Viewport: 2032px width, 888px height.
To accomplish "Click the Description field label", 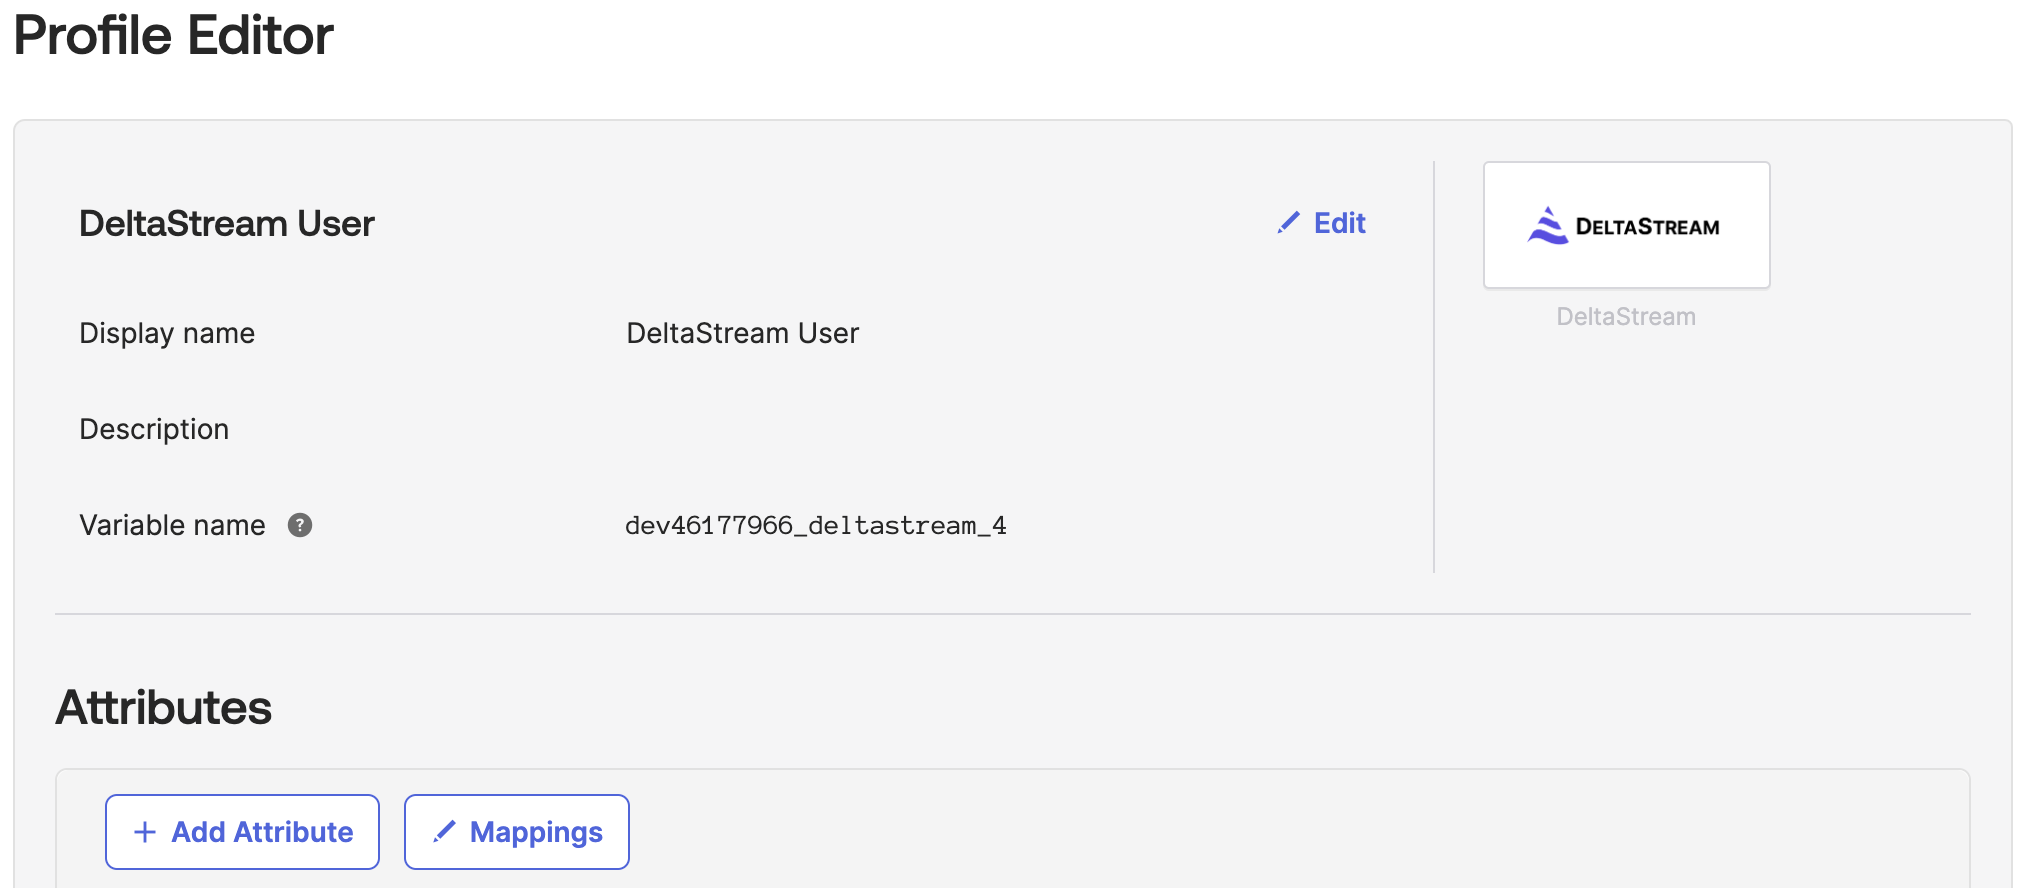I will [x=154, y=429].
